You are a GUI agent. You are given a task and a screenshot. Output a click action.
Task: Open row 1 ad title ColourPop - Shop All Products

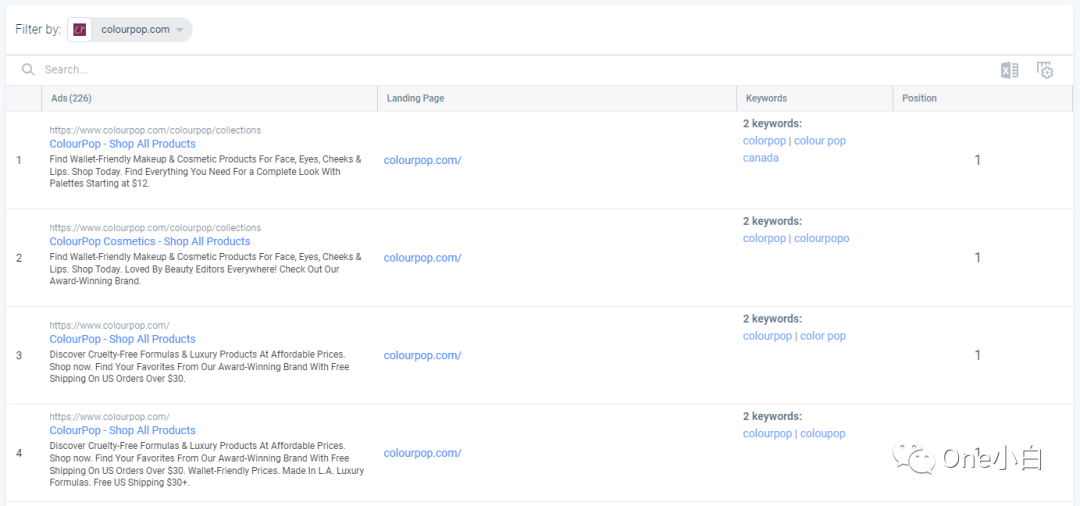pyautogui.click(x=123, y=144)
